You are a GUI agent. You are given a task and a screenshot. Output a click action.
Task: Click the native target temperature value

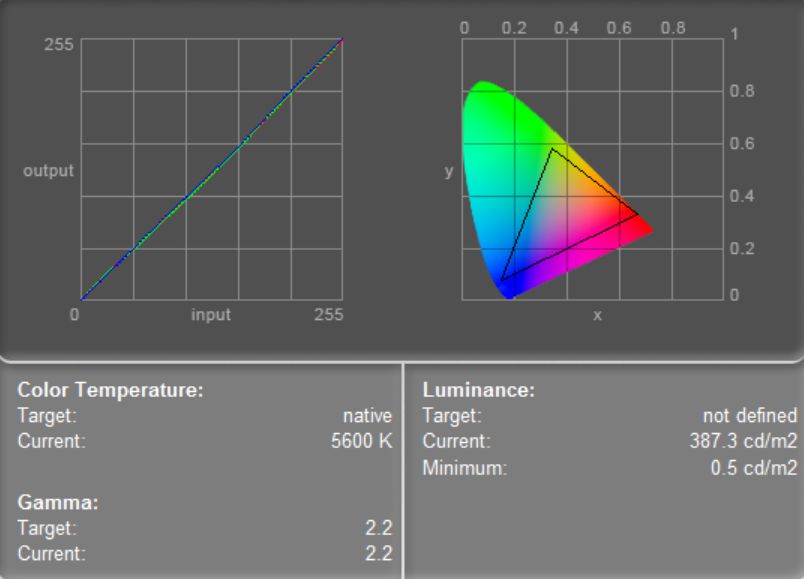click(367, 415)
